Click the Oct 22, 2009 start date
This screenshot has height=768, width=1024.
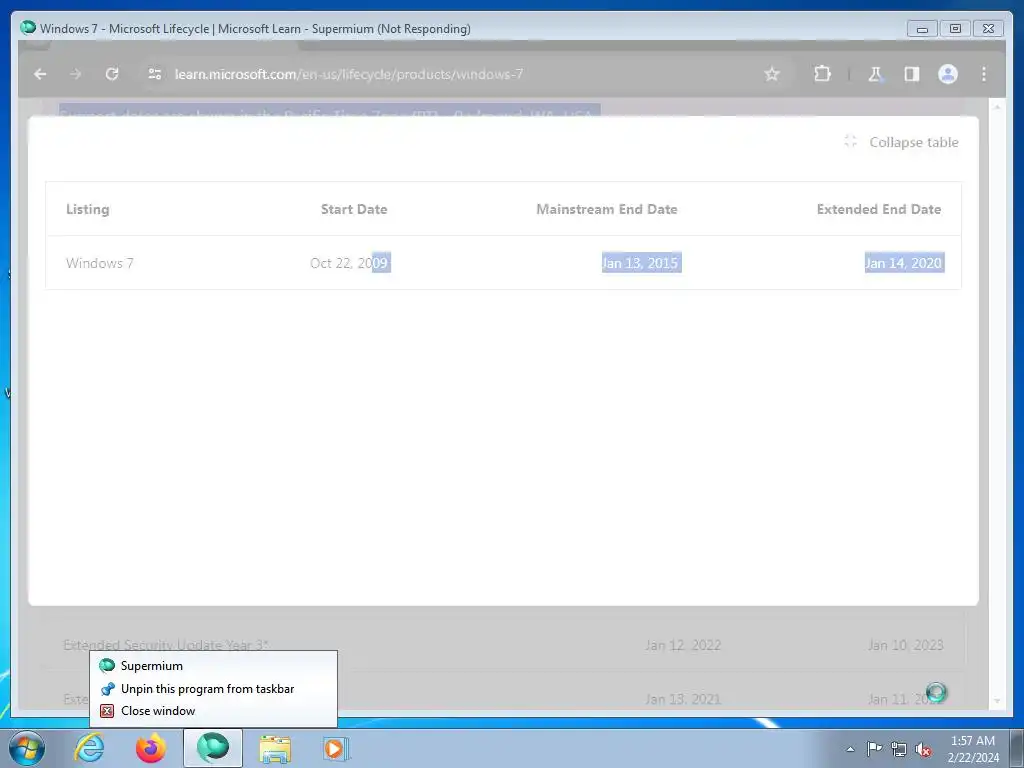click(x=350, y=263)
